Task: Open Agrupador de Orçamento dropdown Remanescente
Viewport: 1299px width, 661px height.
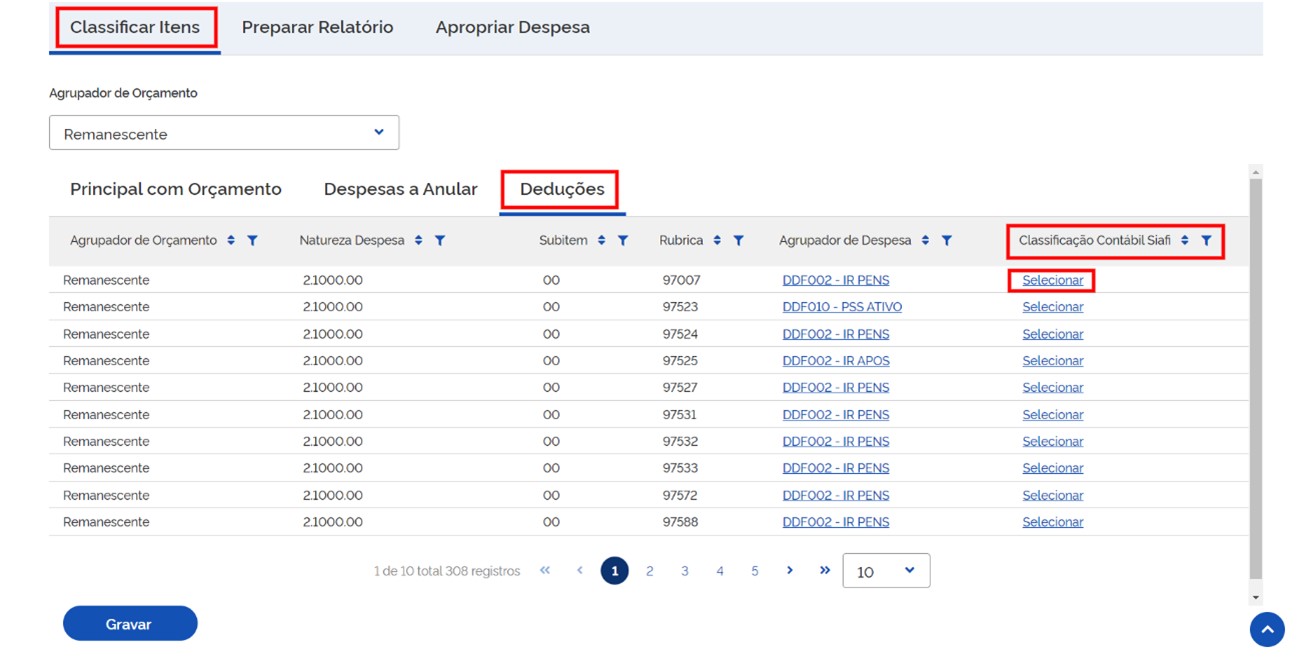Action: tap(224, 133)
